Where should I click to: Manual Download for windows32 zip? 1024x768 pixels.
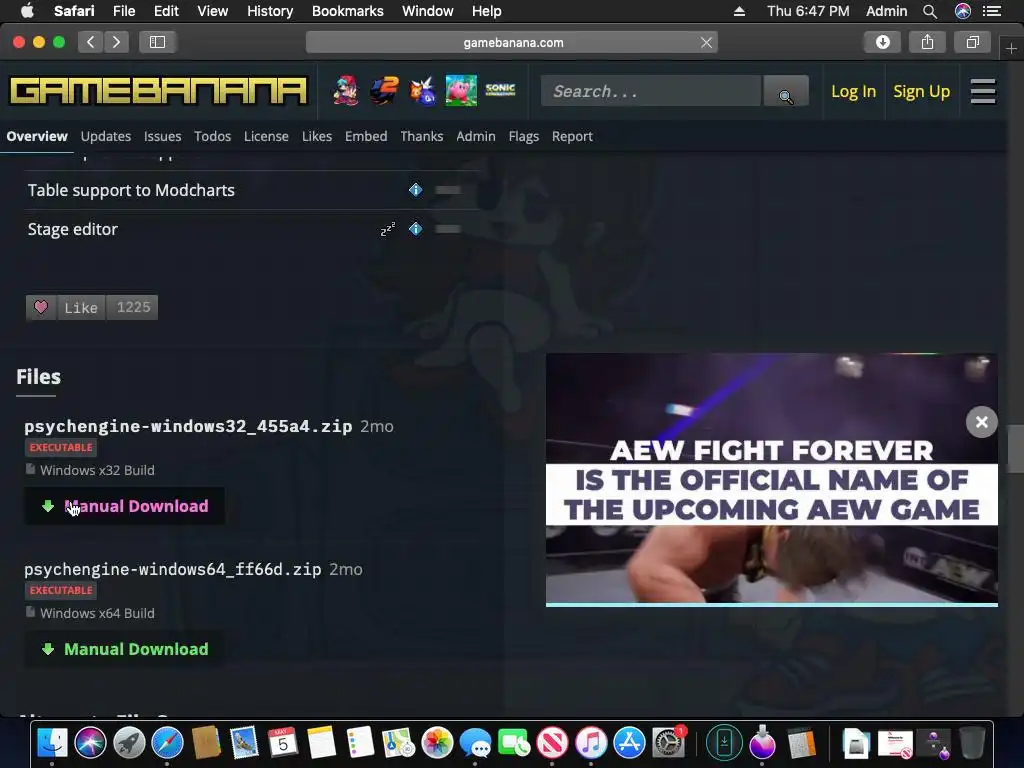pos(125,506)
